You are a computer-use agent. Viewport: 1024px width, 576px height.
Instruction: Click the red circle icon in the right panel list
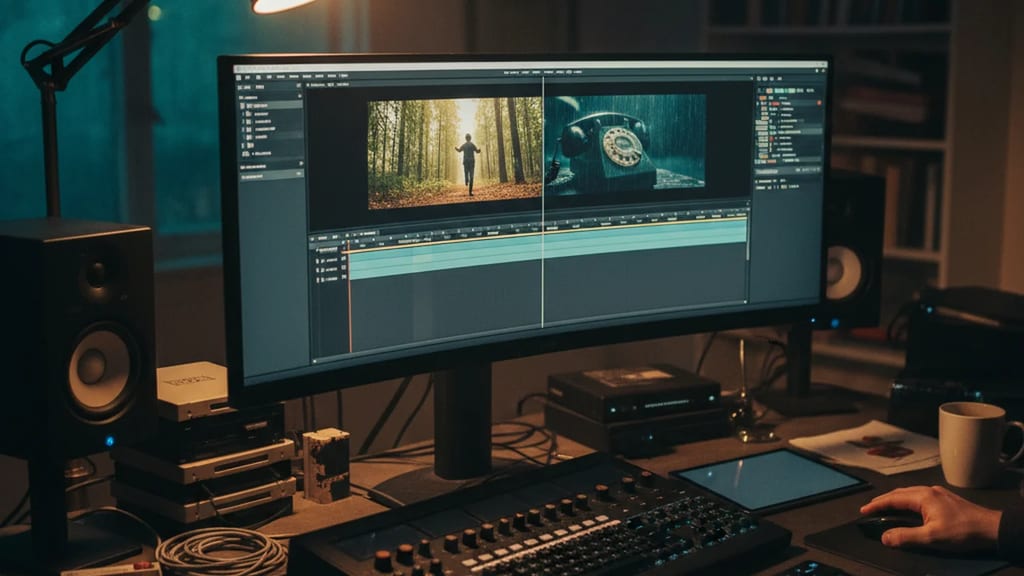(771, 138)
